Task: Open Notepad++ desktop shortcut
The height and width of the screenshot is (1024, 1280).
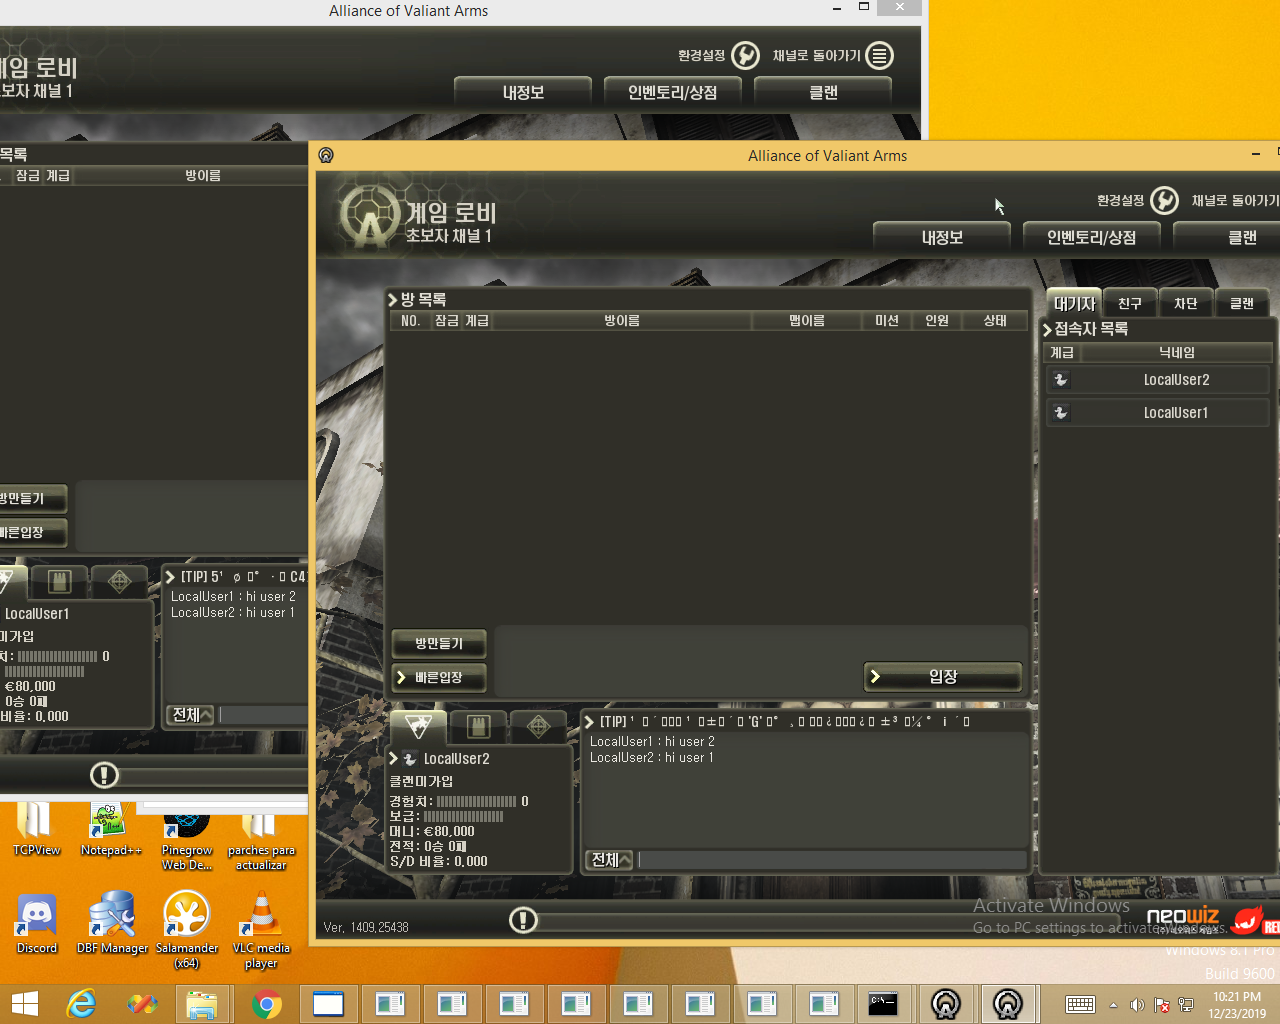Action: (111, 829)
